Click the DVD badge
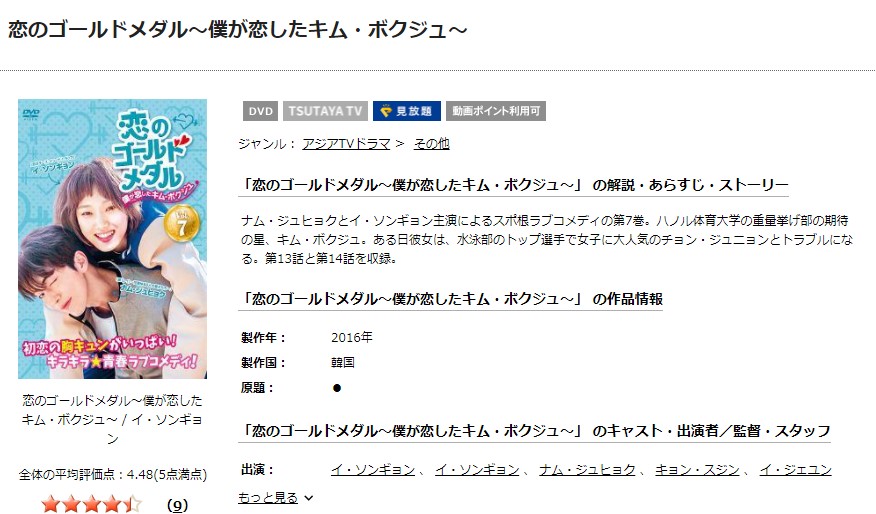 (260, 111)
